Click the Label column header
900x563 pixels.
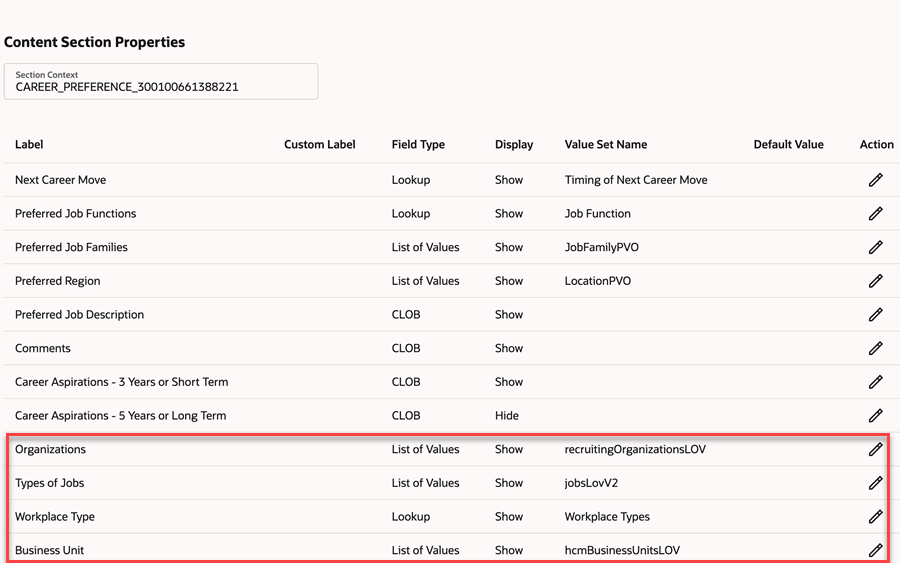(29, 145)
